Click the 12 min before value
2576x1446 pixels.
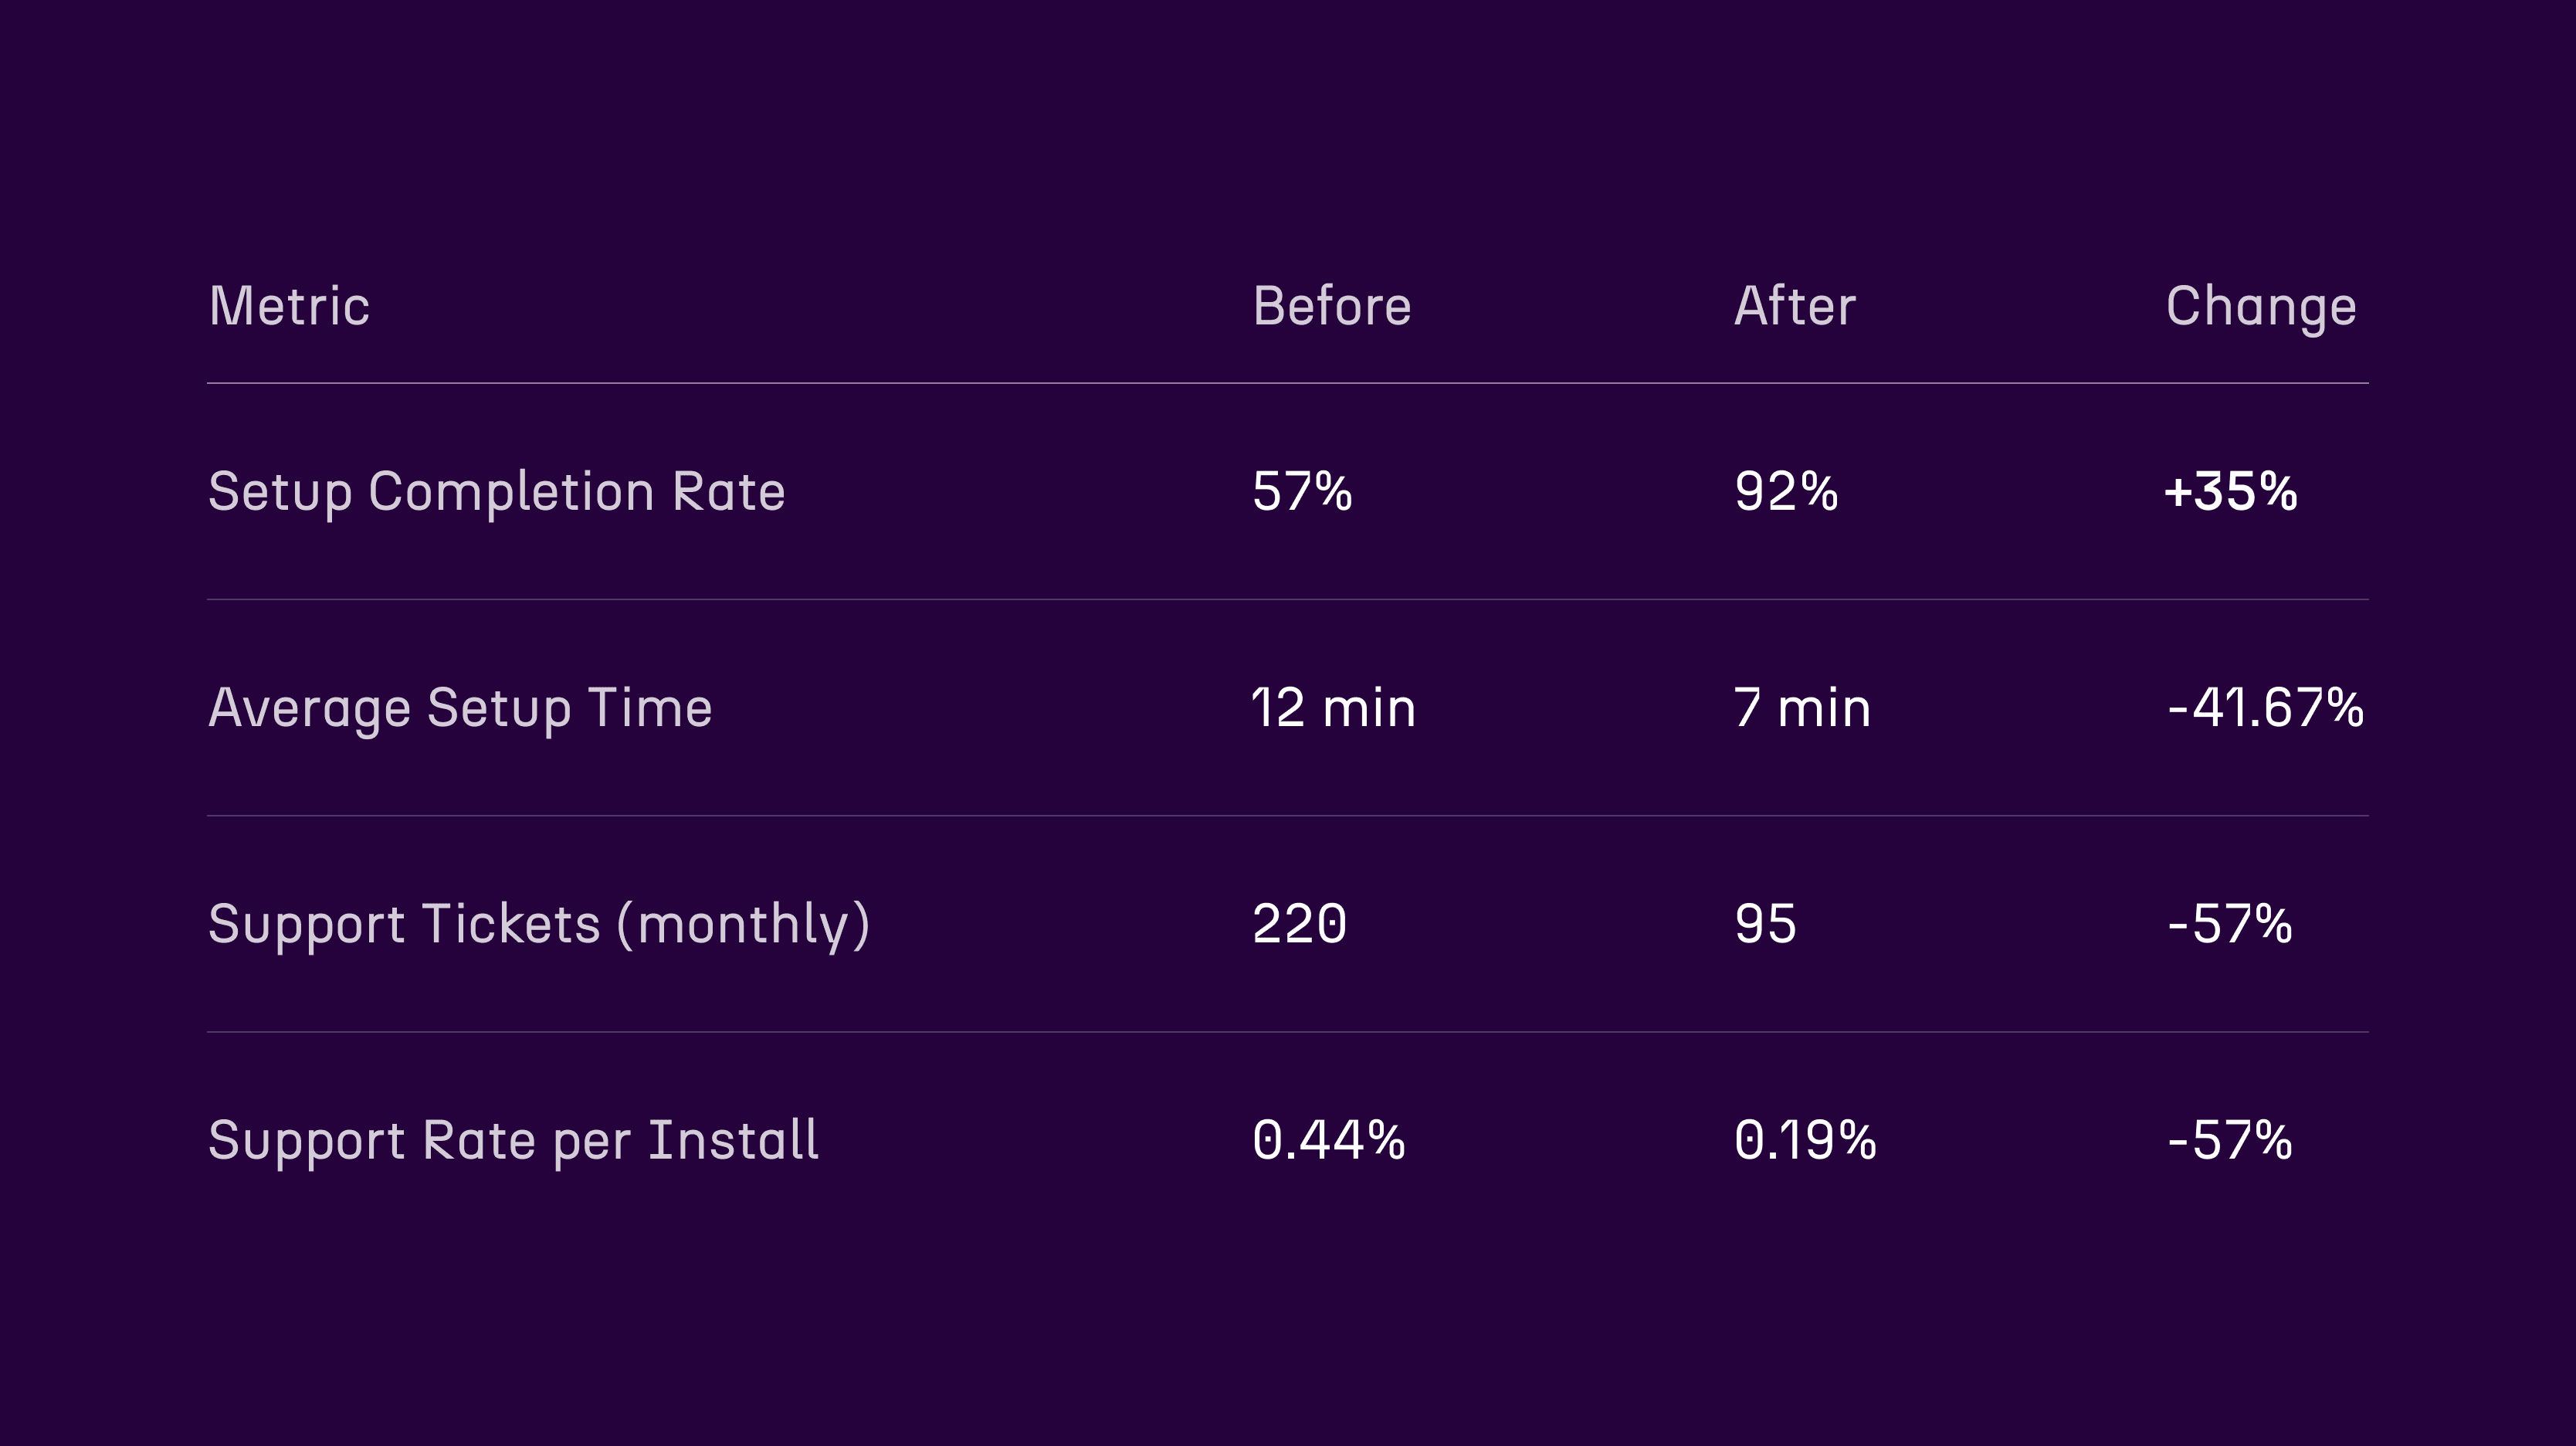[1333, 708]
